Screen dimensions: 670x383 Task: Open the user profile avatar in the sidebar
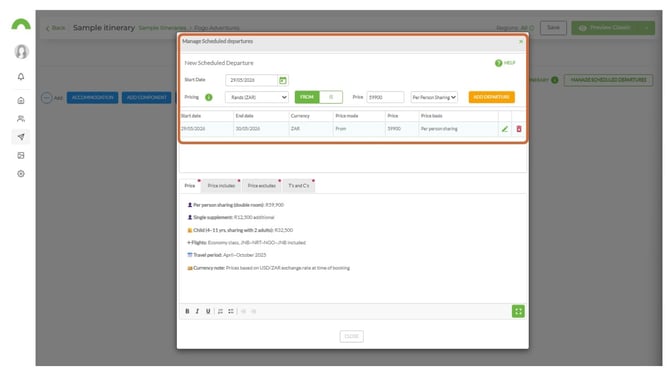21,52
